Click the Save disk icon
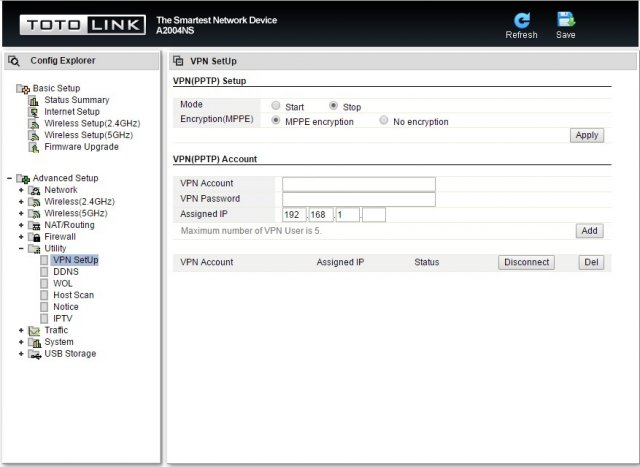This screenshot has width=640, height=467. click(565, 19)
